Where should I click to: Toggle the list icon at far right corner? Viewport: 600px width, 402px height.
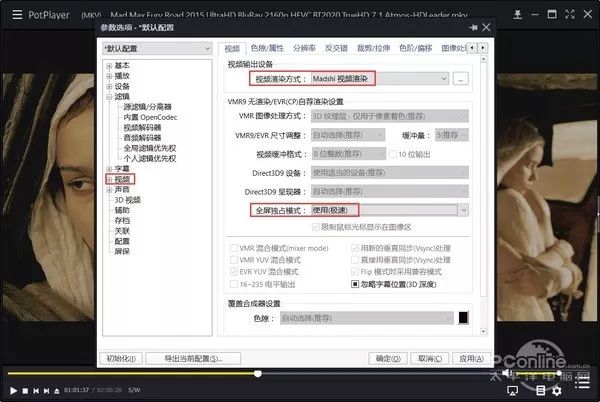584,381
